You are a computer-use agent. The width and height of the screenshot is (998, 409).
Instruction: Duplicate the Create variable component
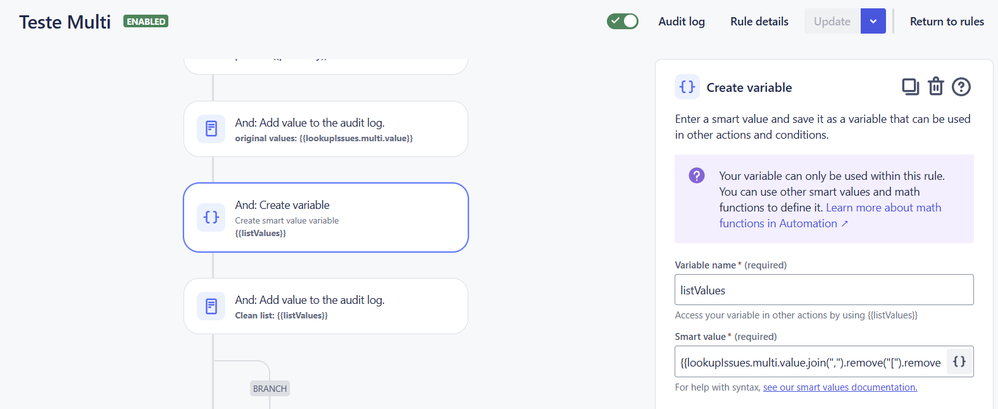click(x=910, y=87)
